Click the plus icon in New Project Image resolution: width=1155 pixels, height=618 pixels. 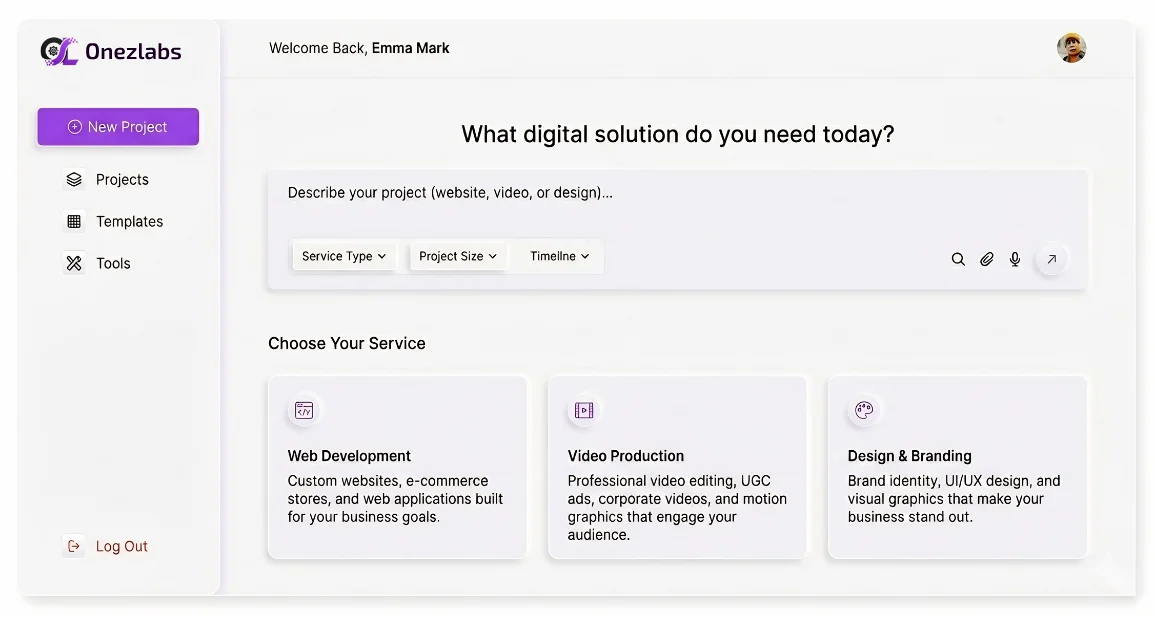click(74, 127)
